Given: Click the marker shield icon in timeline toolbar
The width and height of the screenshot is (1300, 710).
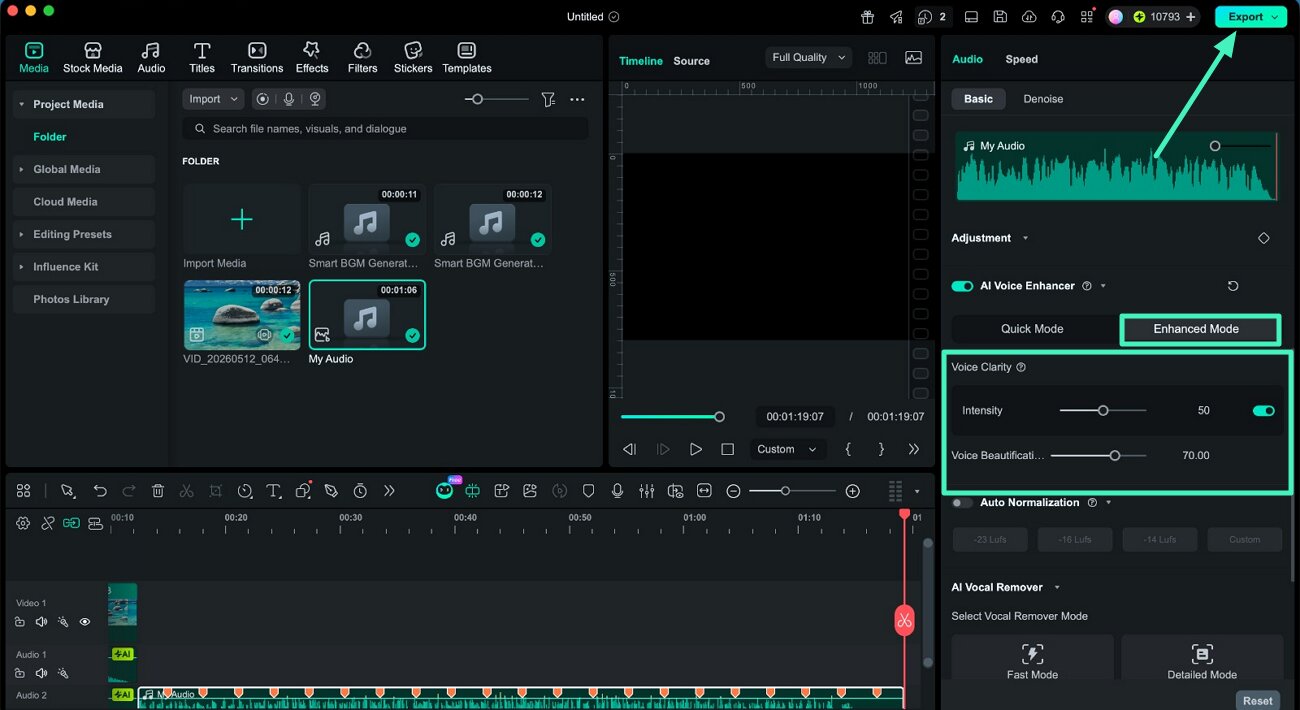Looking at the screenshot, I should pos(588,490).
